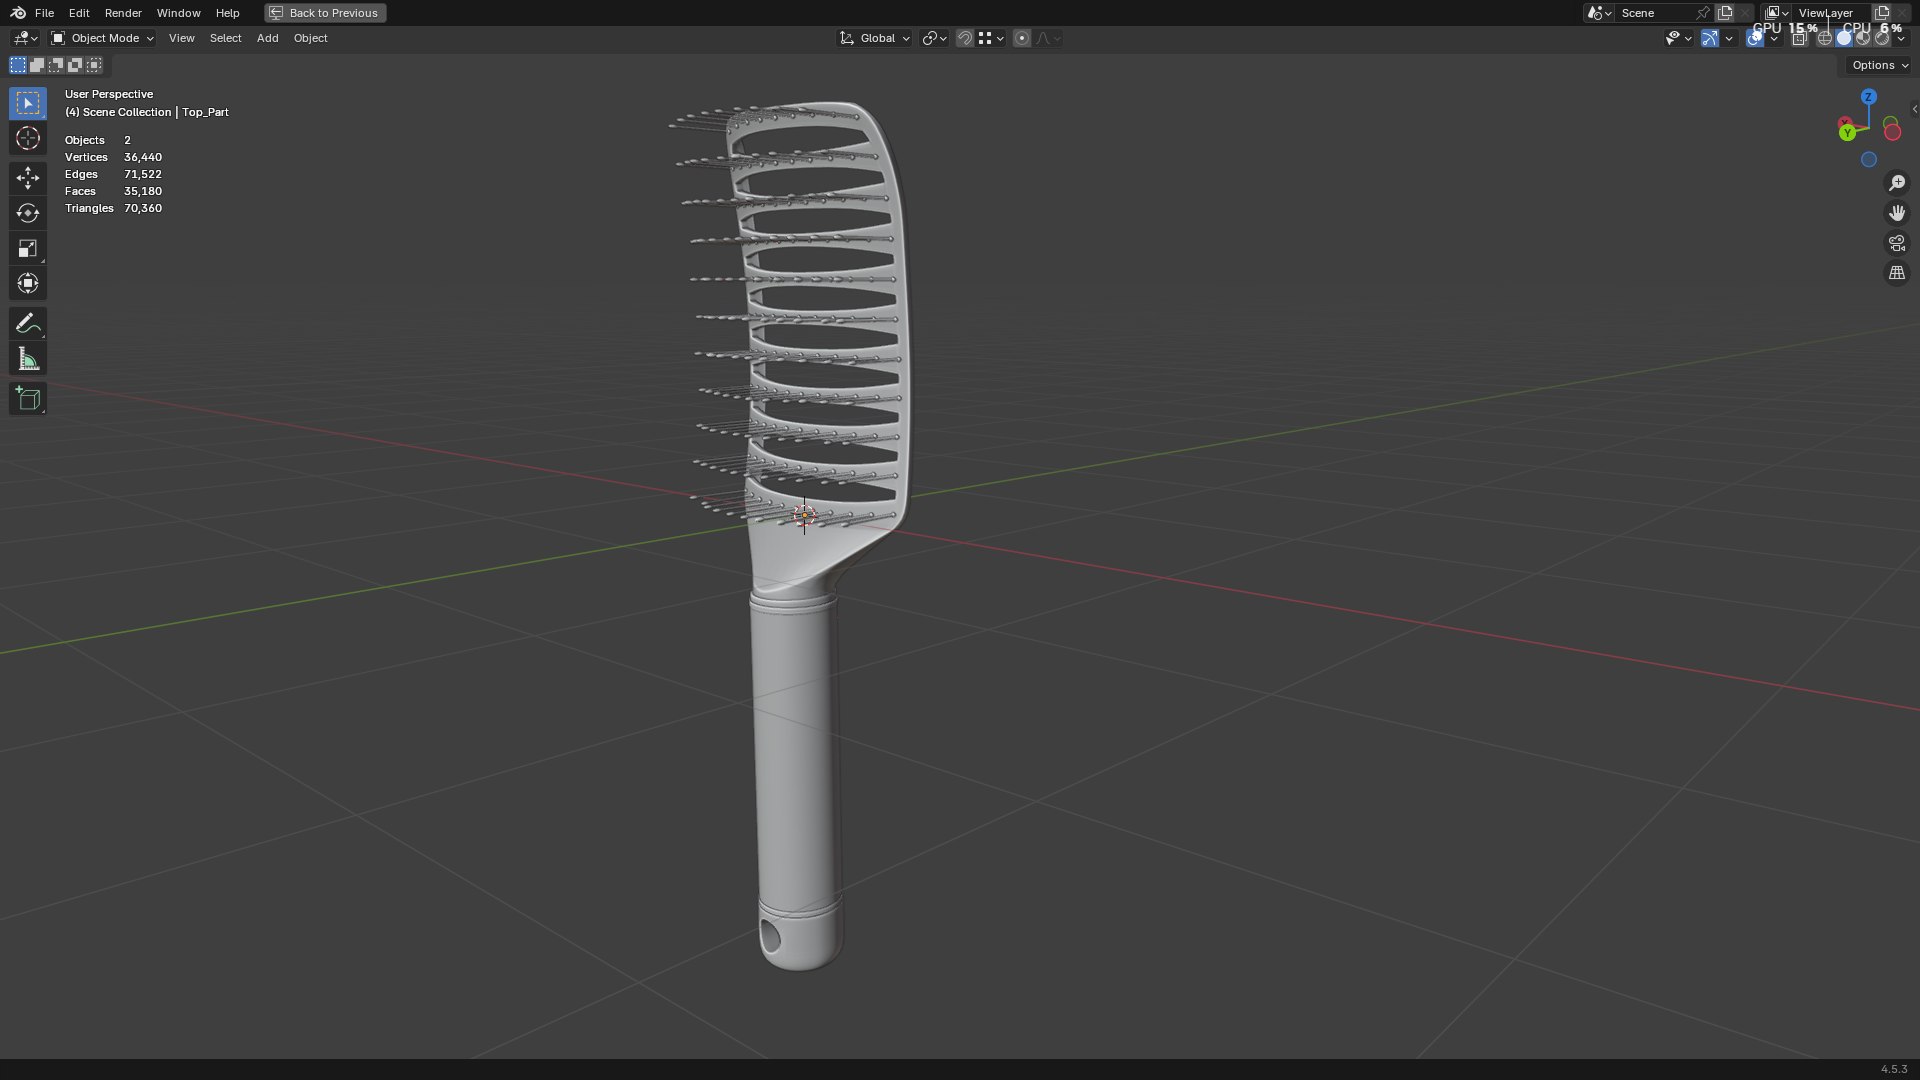1920x1080 pixels.
Task: Toggle snapping magnet icon
Action: tap(965, 38)
